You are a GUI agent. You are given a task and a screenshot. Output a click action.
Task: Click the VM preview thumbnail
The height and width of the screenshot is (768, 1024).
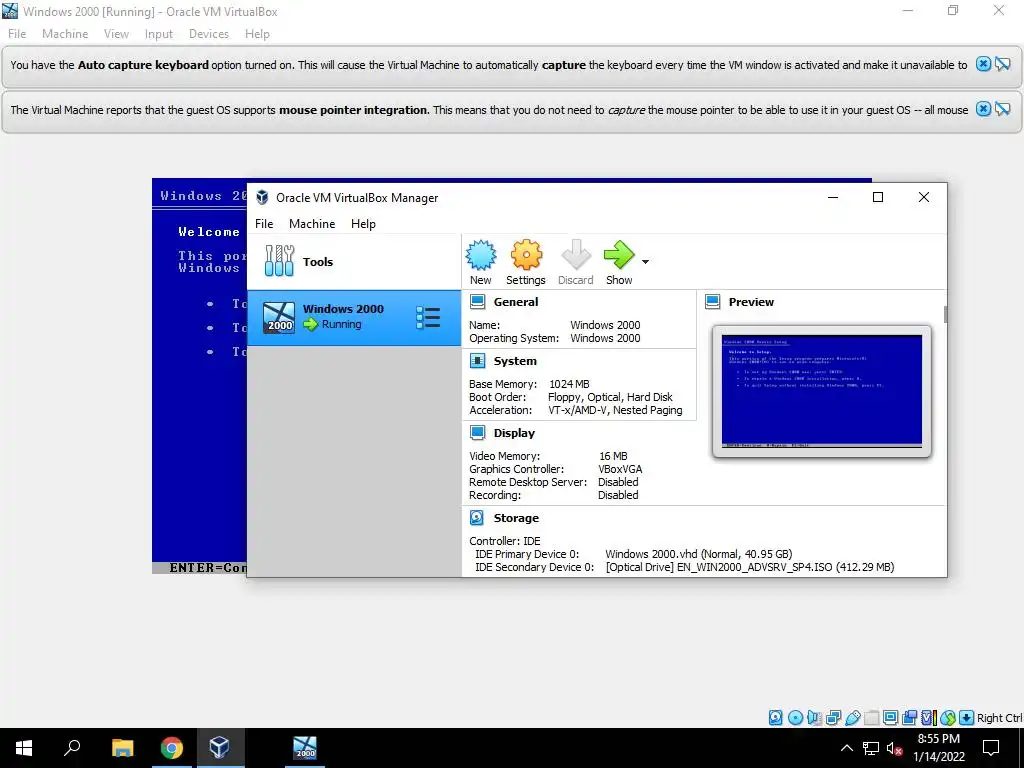tap(822, 391)
